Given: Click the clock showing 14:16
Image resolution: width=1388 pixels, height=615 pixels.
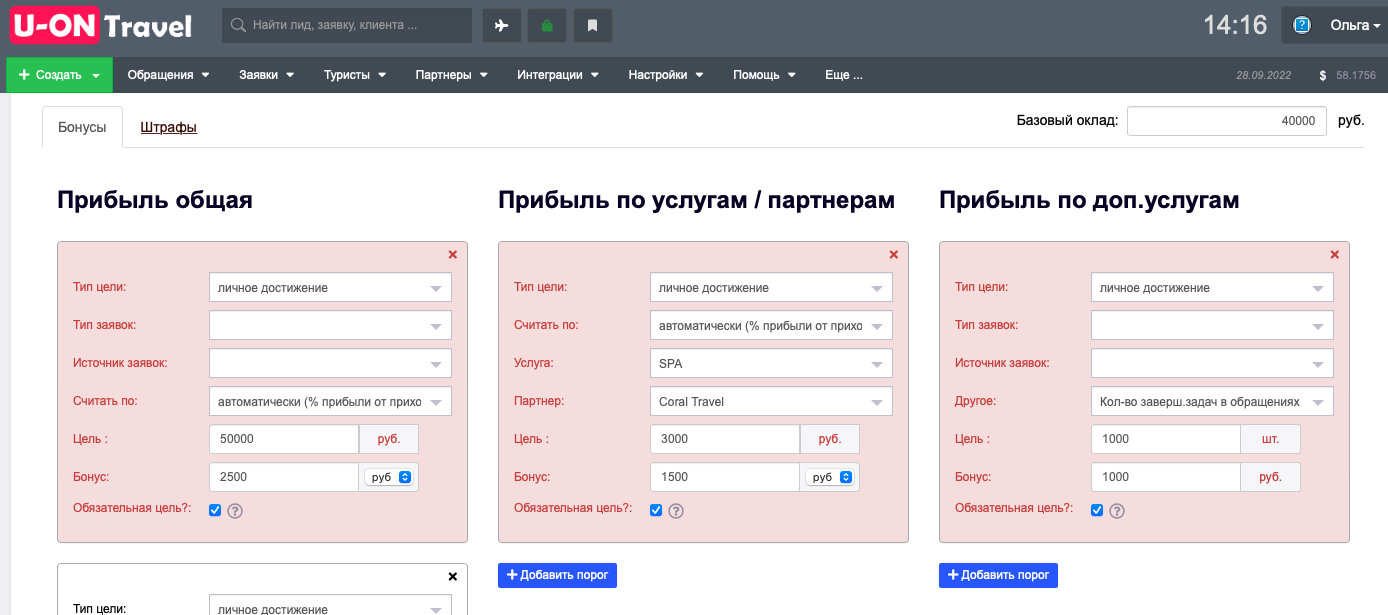Looking at the screenshot, I should pos(1235,25).
